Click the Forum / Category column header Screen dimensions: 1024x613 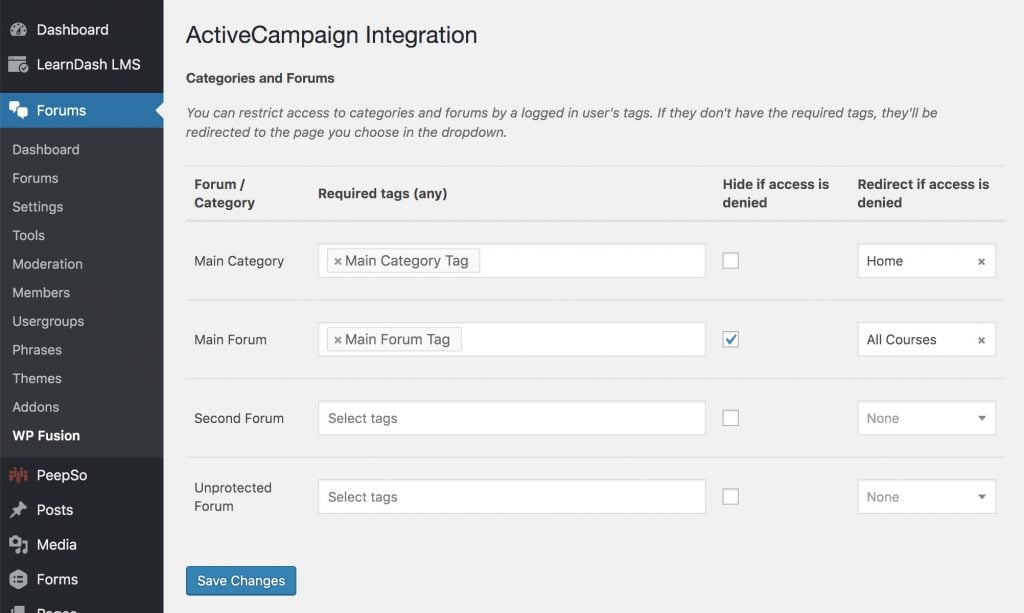click(x=225, y=194)
